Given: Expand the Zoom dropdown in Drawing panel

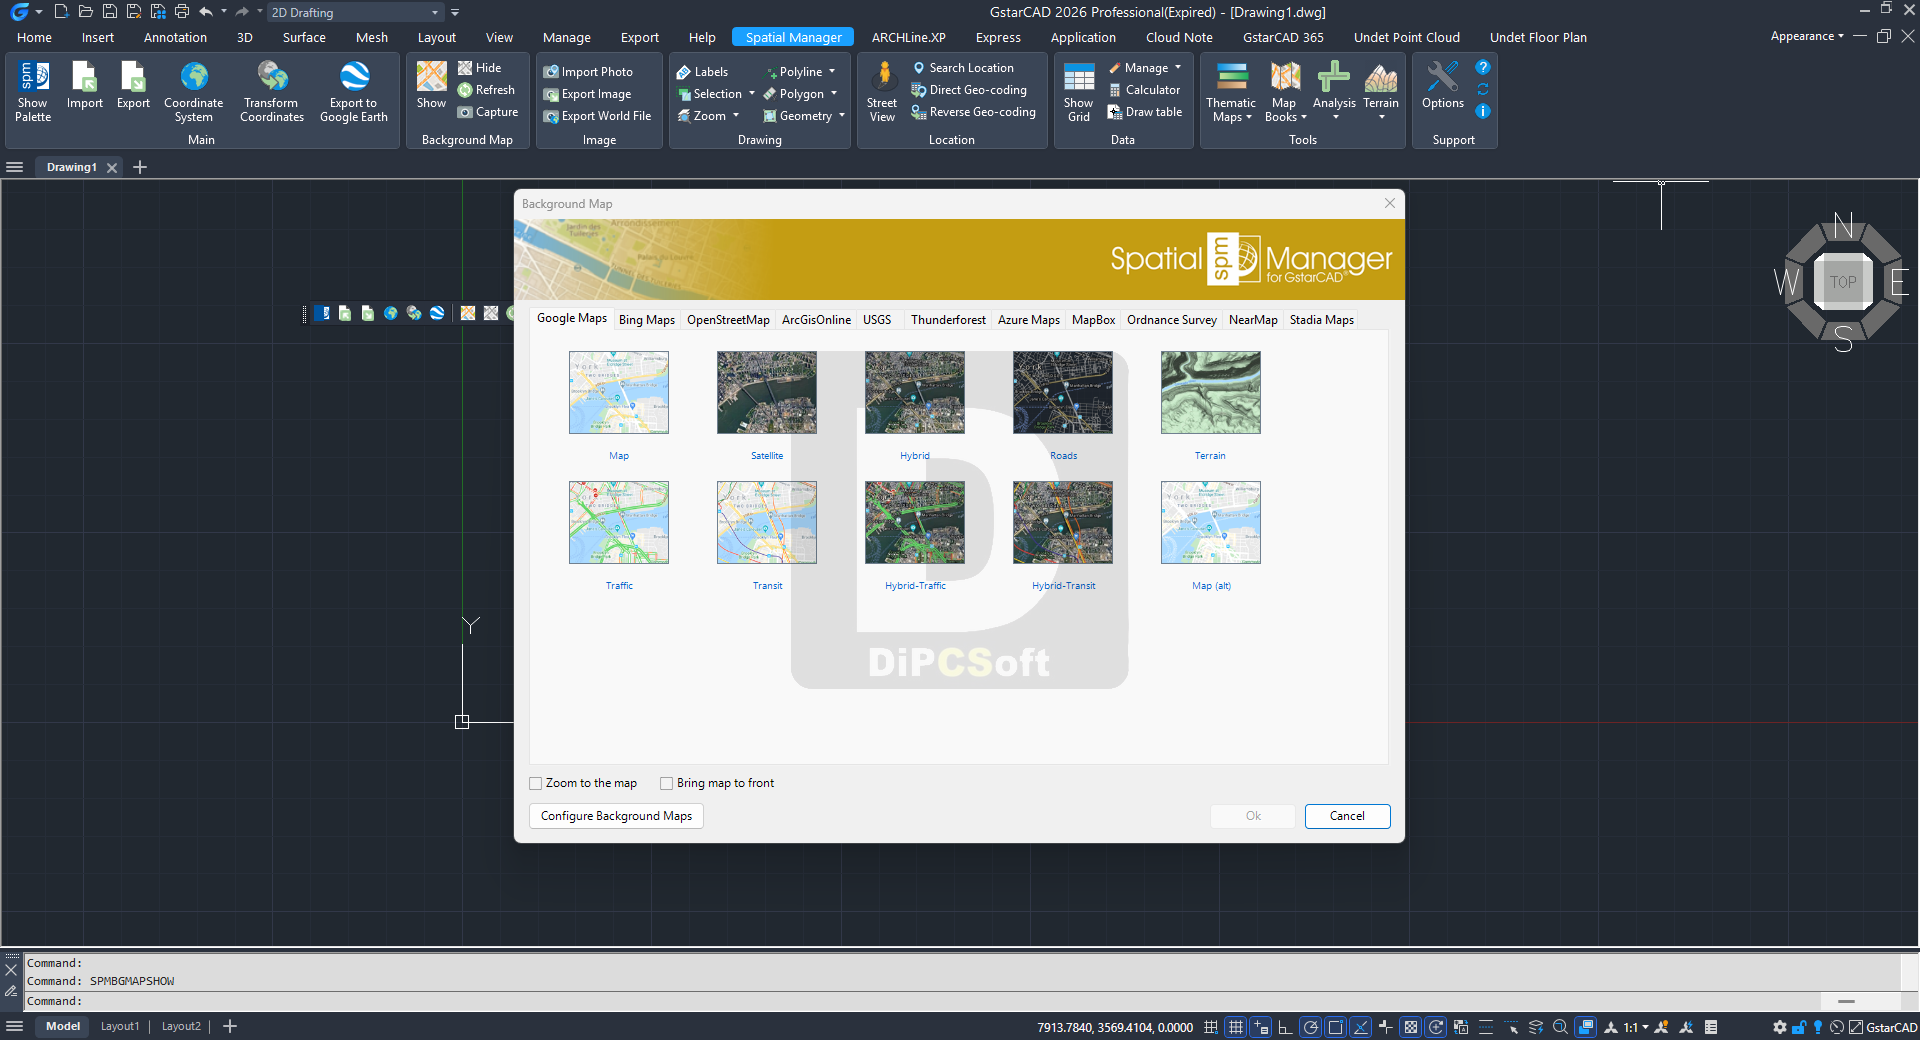Looking at the screenshot, I should coord(735,116).
